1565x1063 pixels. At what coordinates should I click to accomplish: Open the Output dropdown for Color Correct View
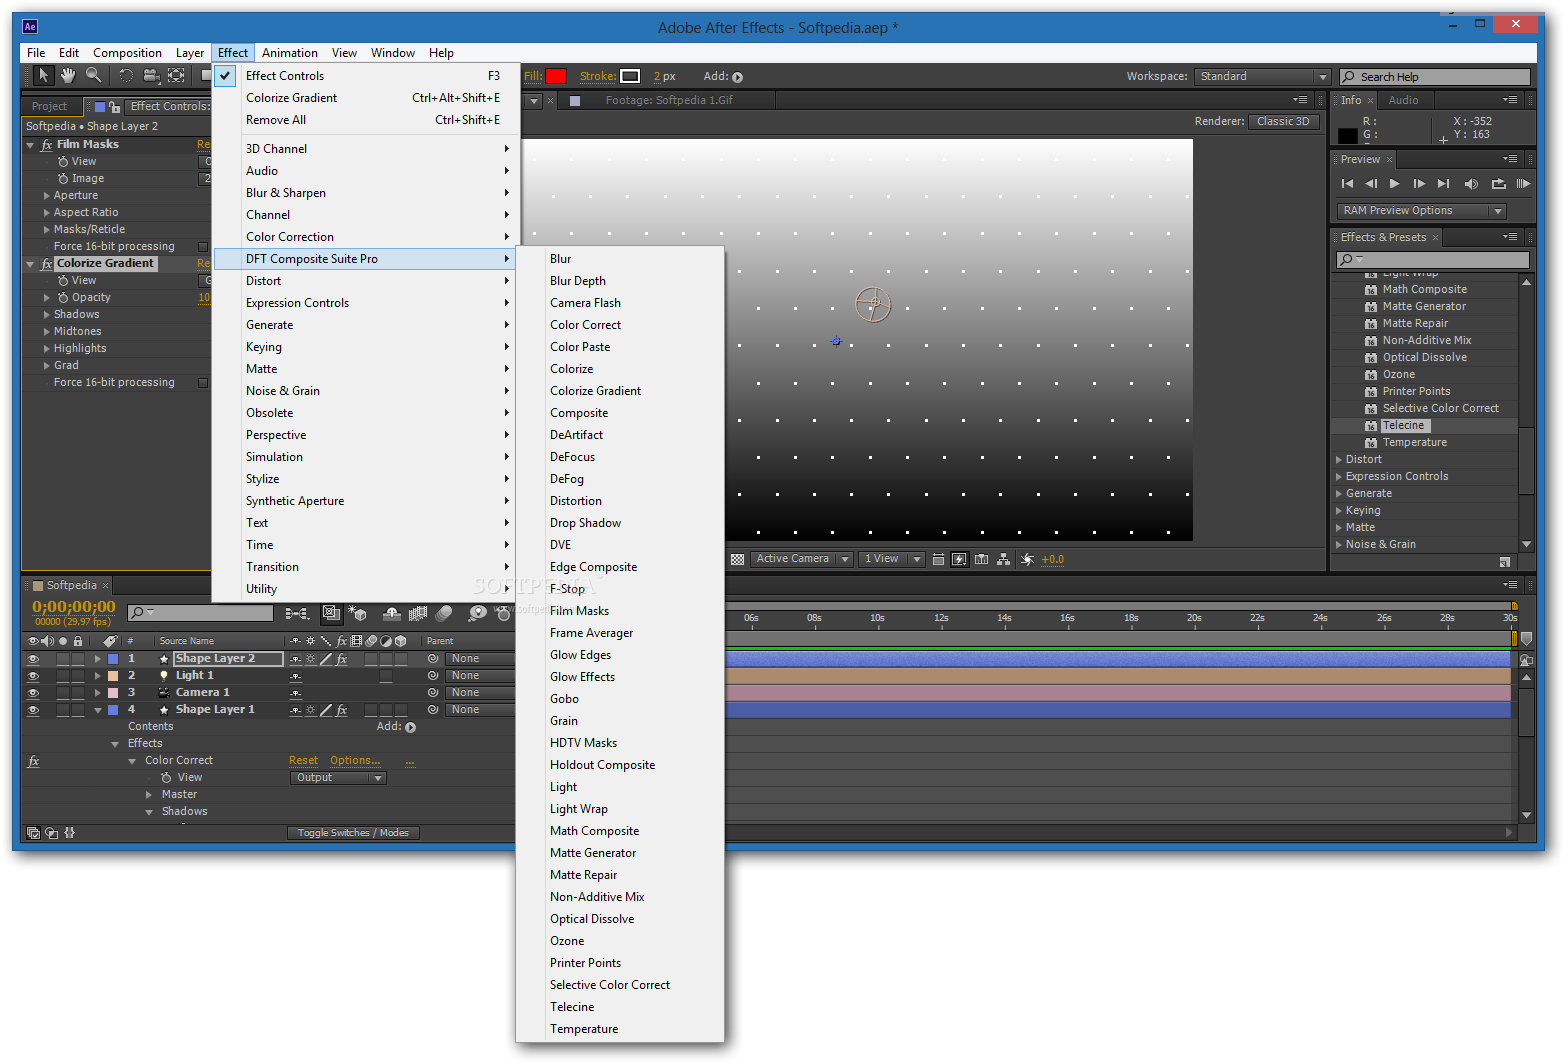339,778
